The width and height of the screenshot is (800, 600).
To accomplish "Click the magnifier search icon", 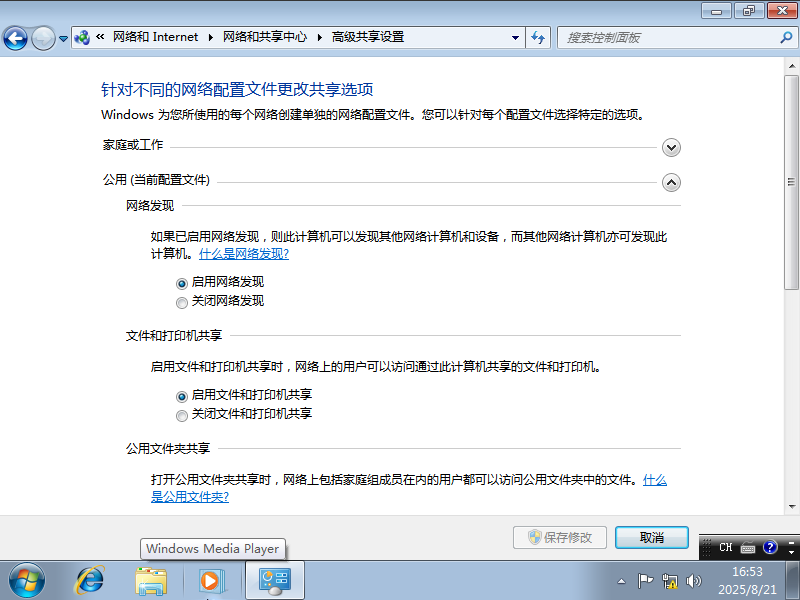I will coord(786,37).
